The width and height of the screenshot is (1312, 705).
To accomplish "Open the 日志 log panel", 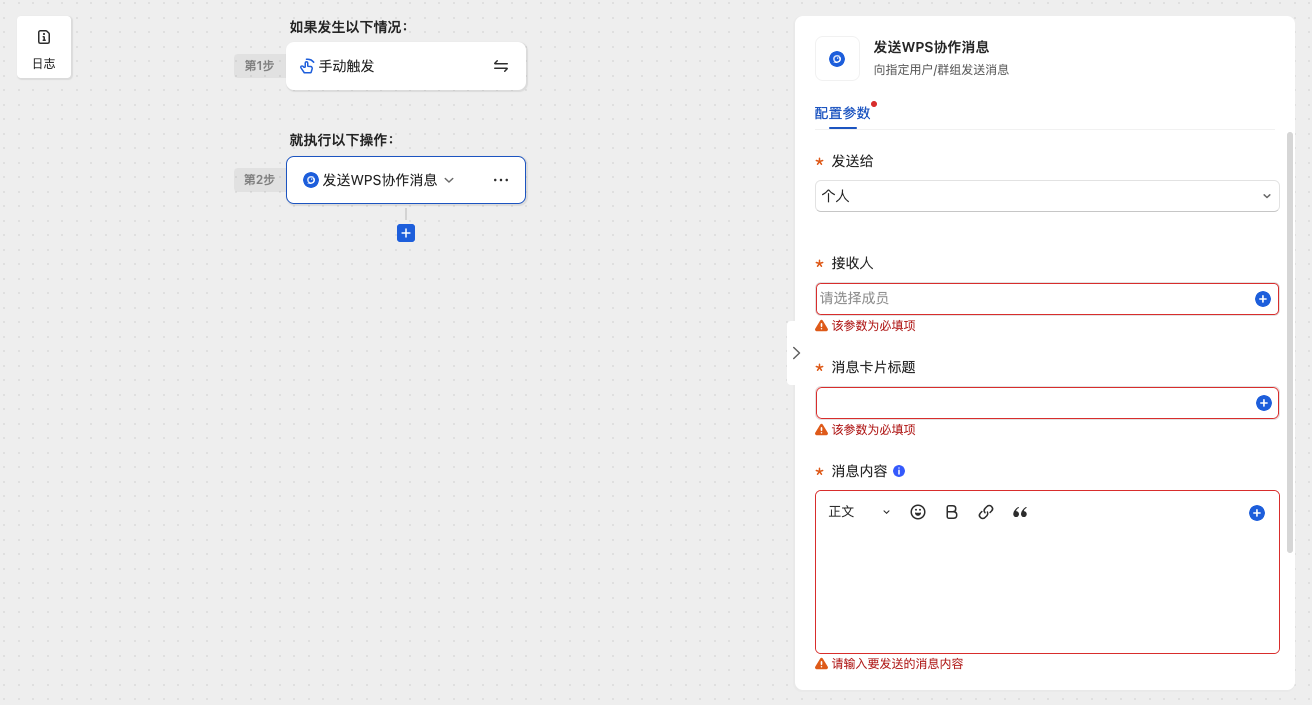I will tap(44, 47).
